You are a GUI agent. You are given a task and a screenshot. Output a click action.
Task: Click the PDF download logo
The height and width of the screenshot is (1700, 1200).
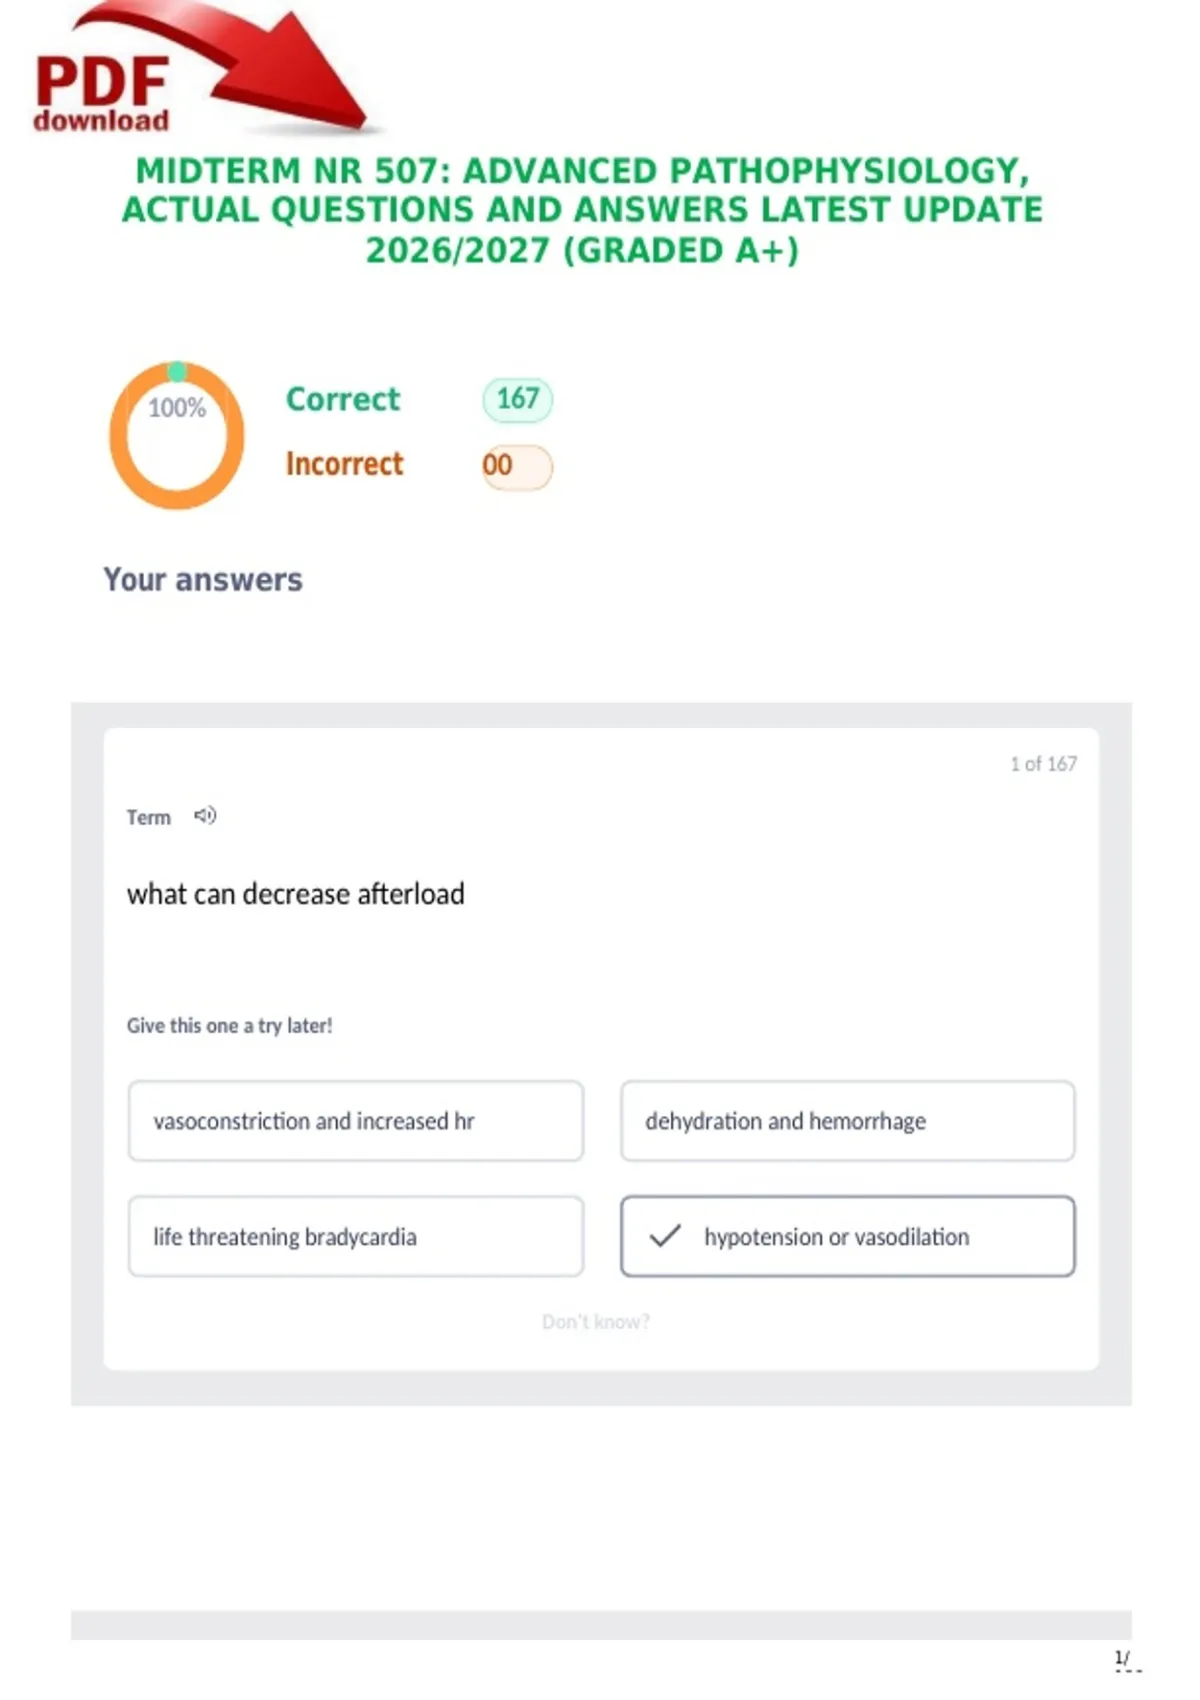[x=101, y=93]
